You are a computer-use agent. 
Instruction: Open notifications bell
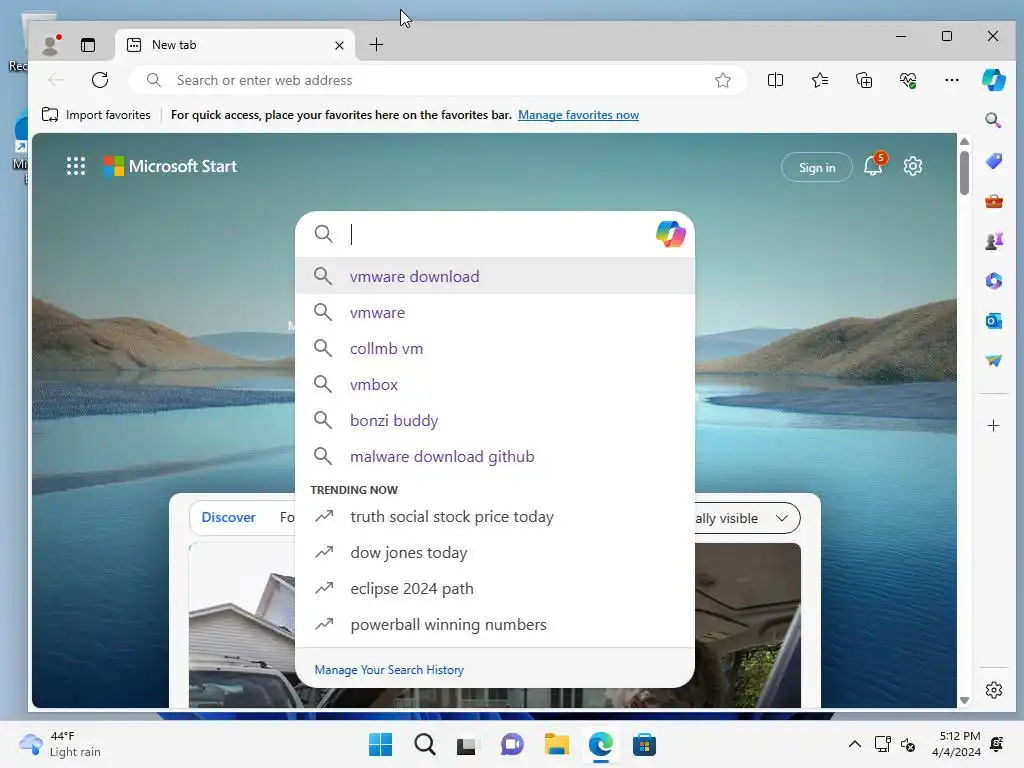874,165
